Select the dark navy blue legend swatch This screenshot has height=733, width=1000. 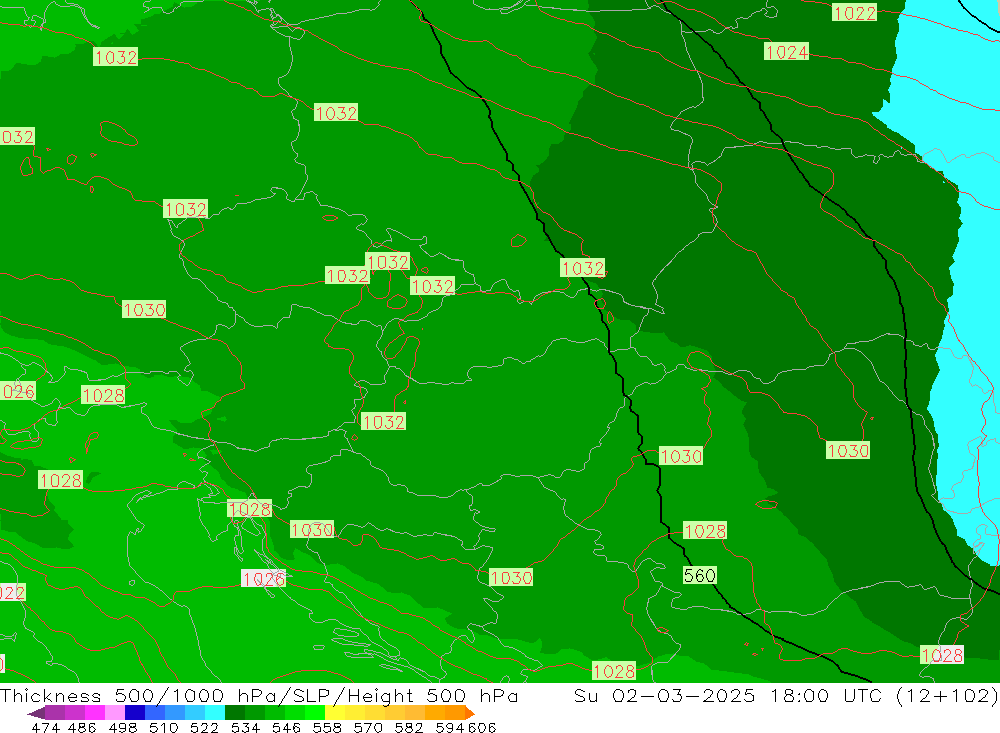coord(135,713)
